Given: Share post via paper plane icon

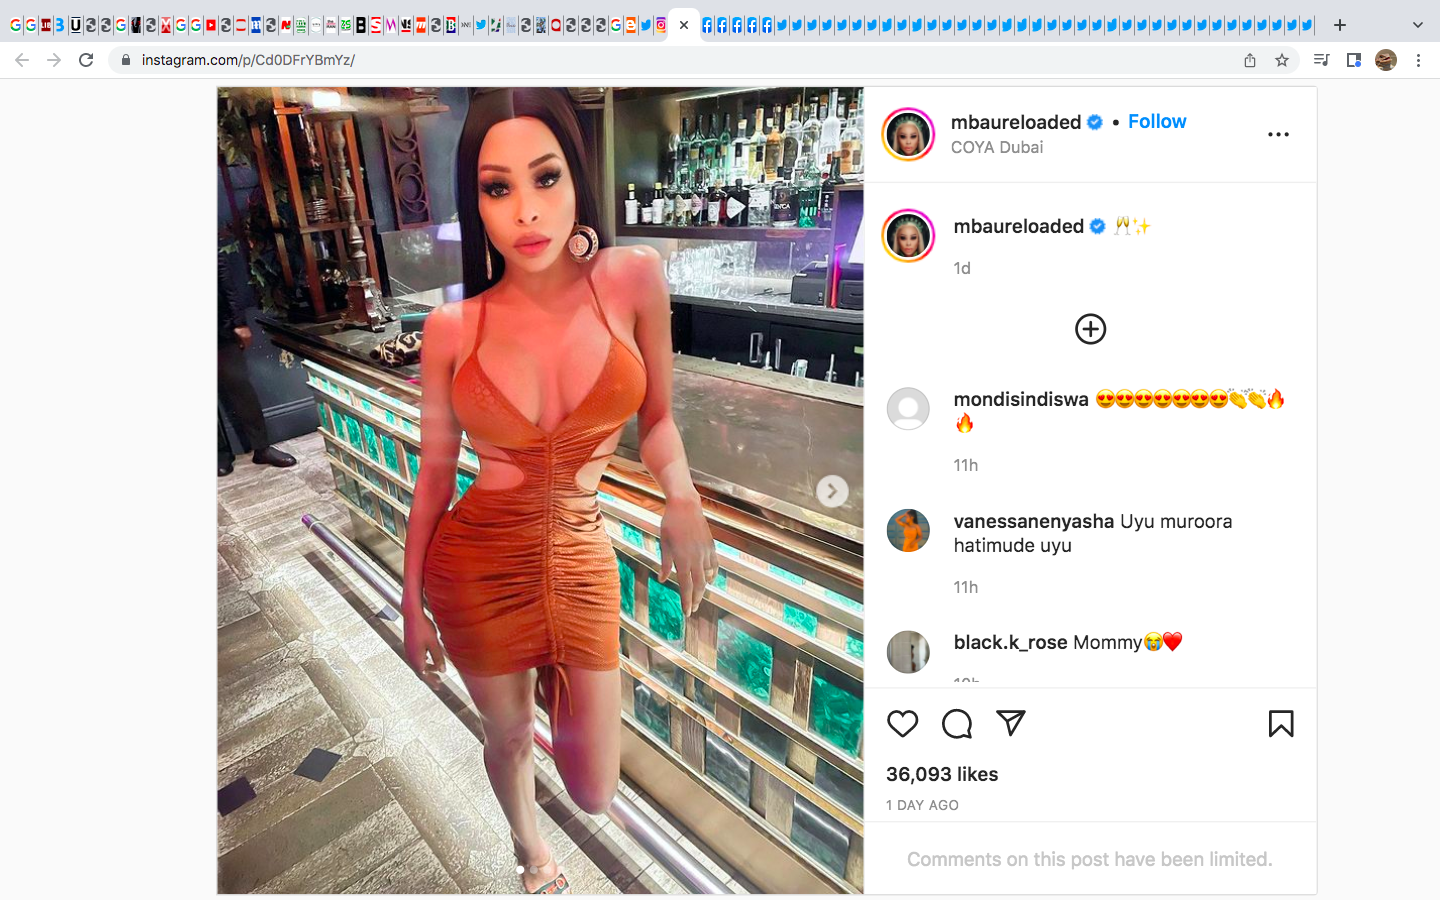Looking at the screenshot, I should click(1011, 723).
